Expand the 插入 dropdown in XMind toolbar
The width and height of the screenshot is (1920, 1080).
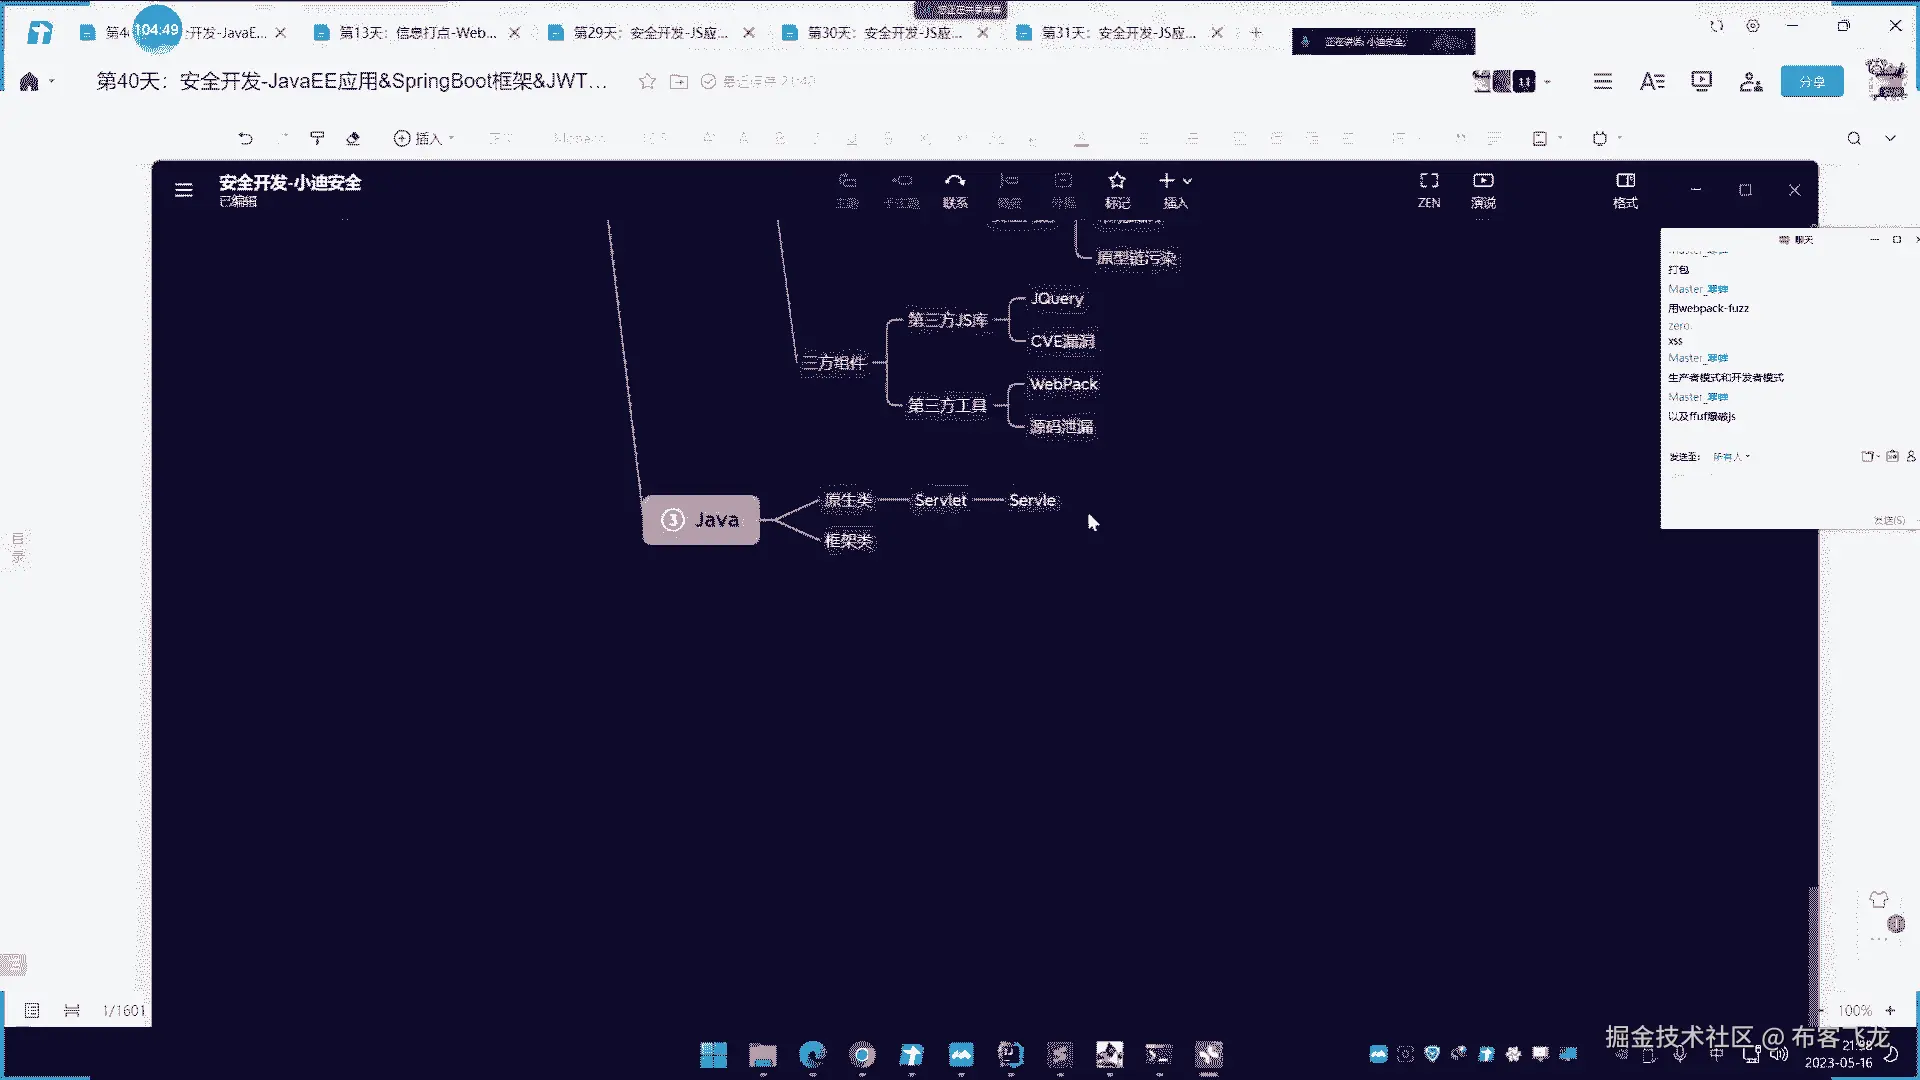(1187, 181)
